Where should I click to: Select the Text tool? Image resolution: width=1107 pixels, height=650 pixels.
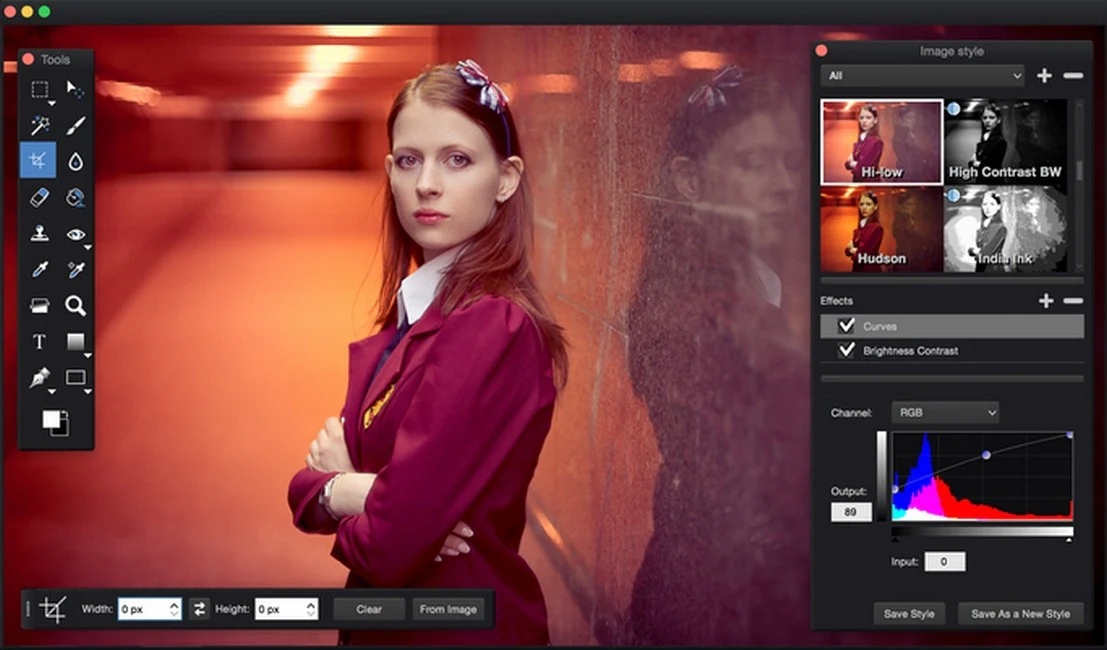40,342
